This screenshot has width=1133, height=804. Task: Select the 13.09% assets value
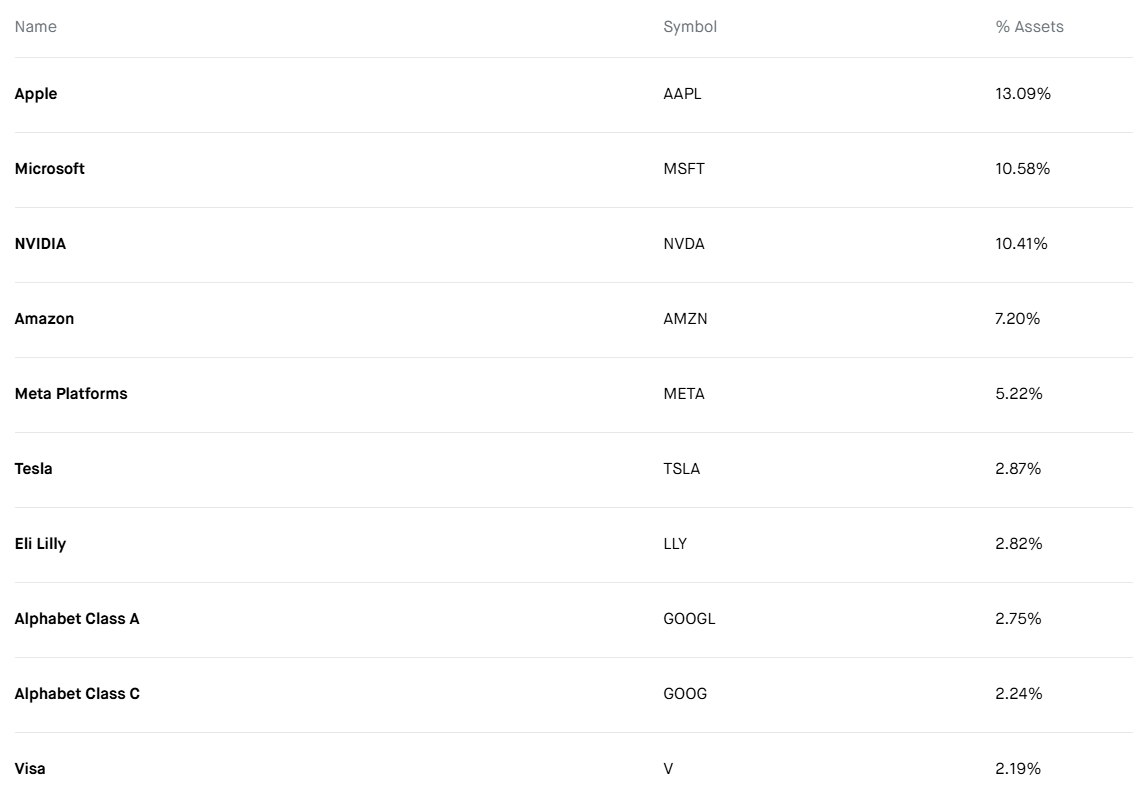[1022, 94]
